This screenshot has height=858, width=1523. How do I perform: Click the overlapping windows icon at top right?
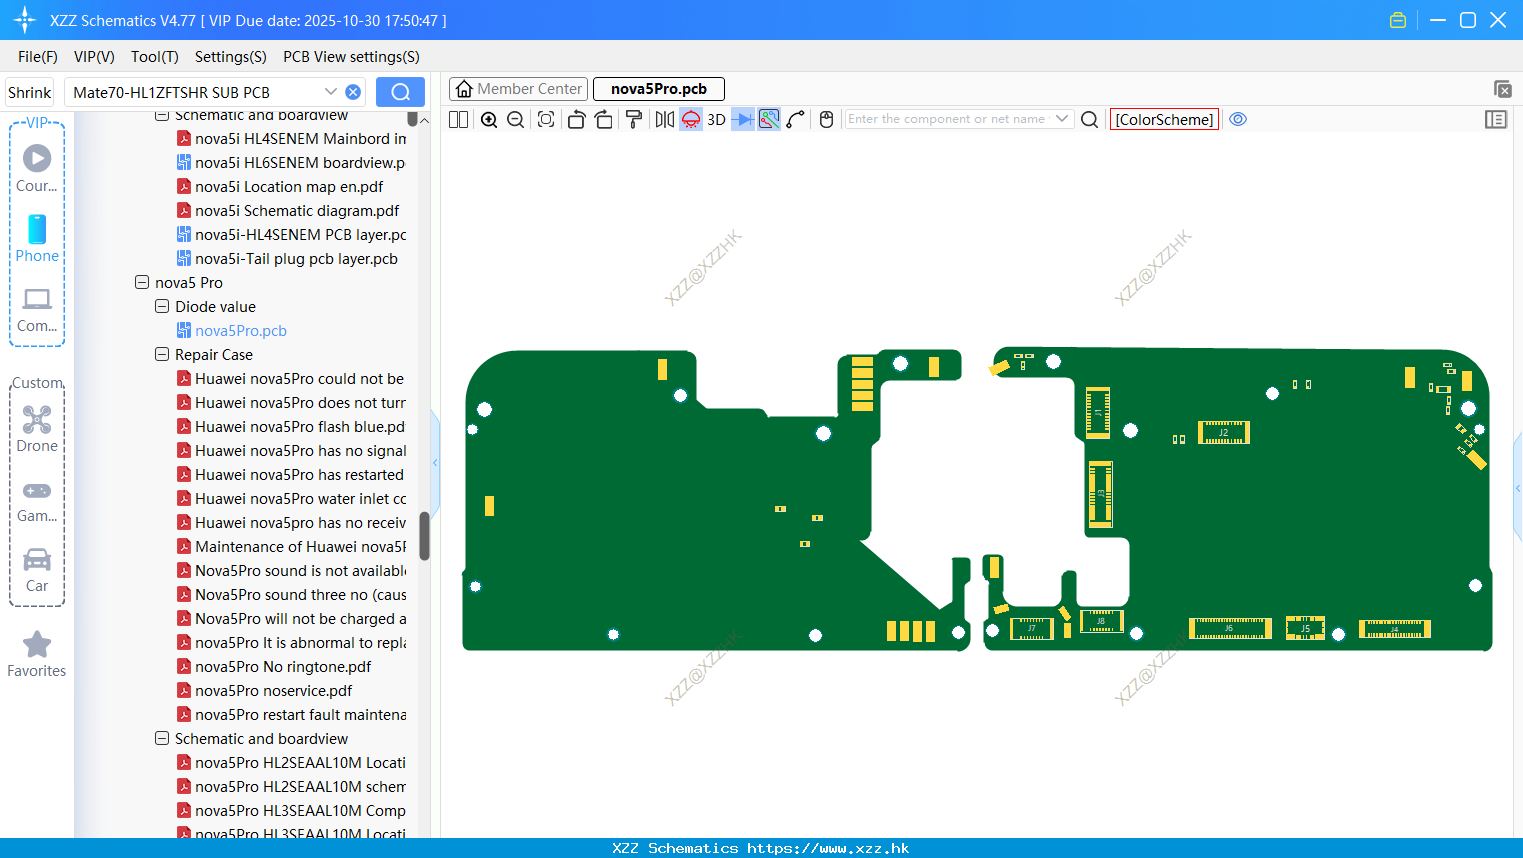1502,89
